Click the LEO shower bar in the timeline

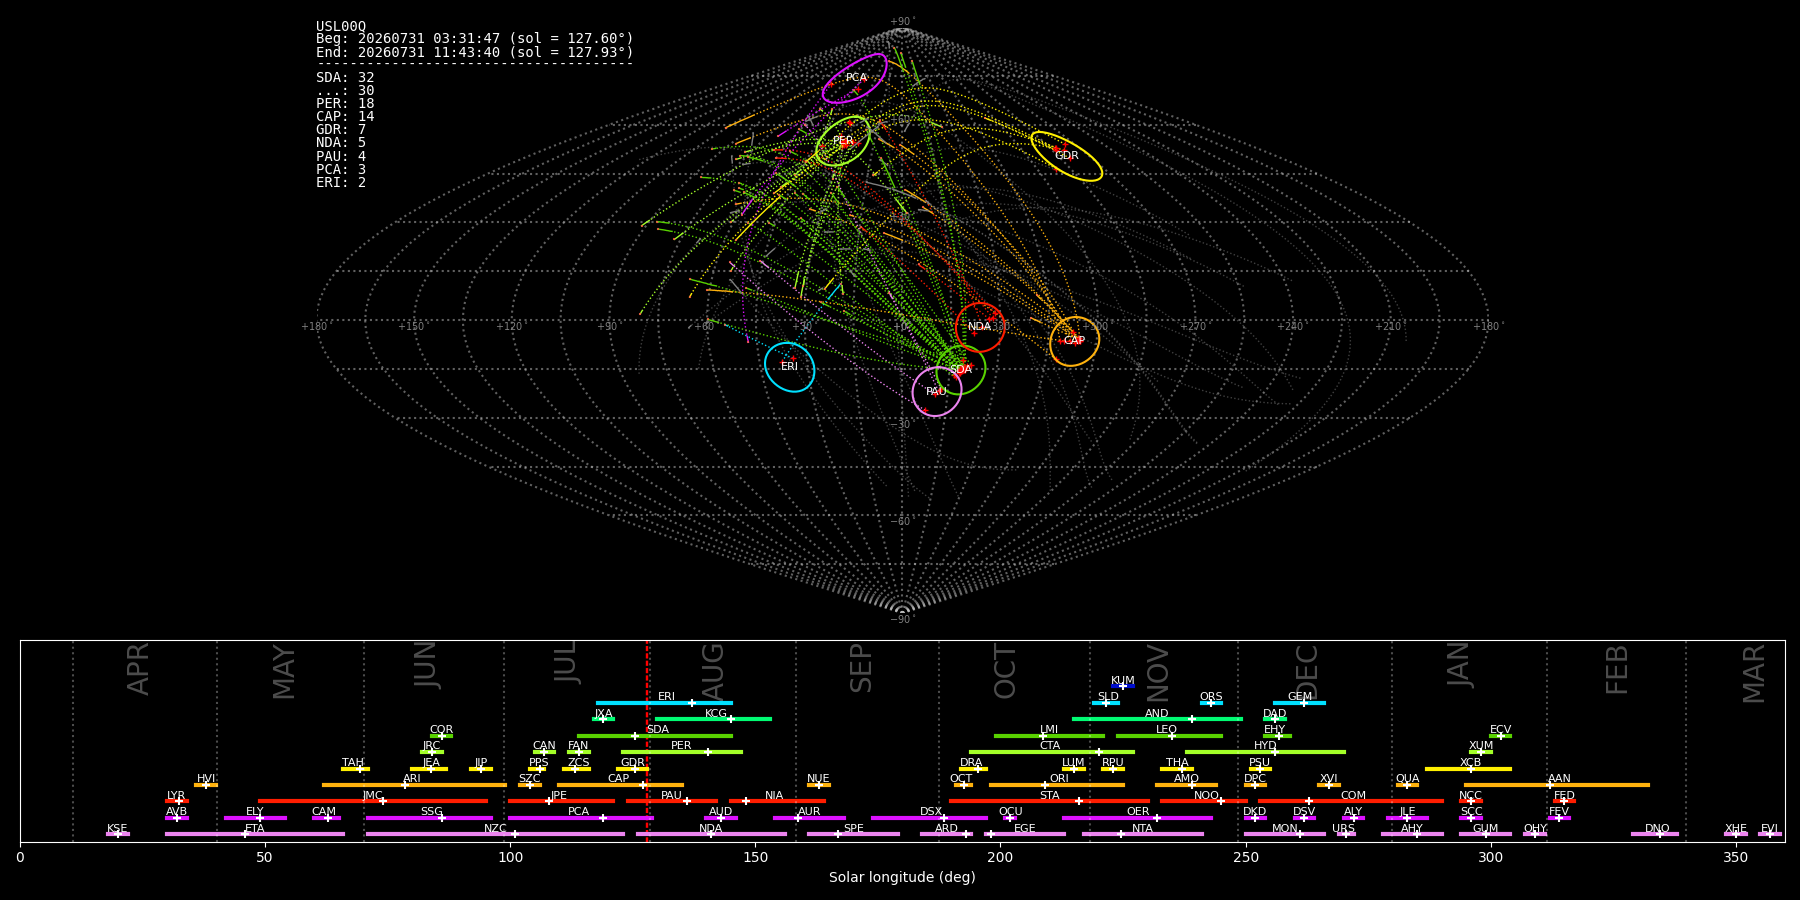click(x=1169, y=736)
